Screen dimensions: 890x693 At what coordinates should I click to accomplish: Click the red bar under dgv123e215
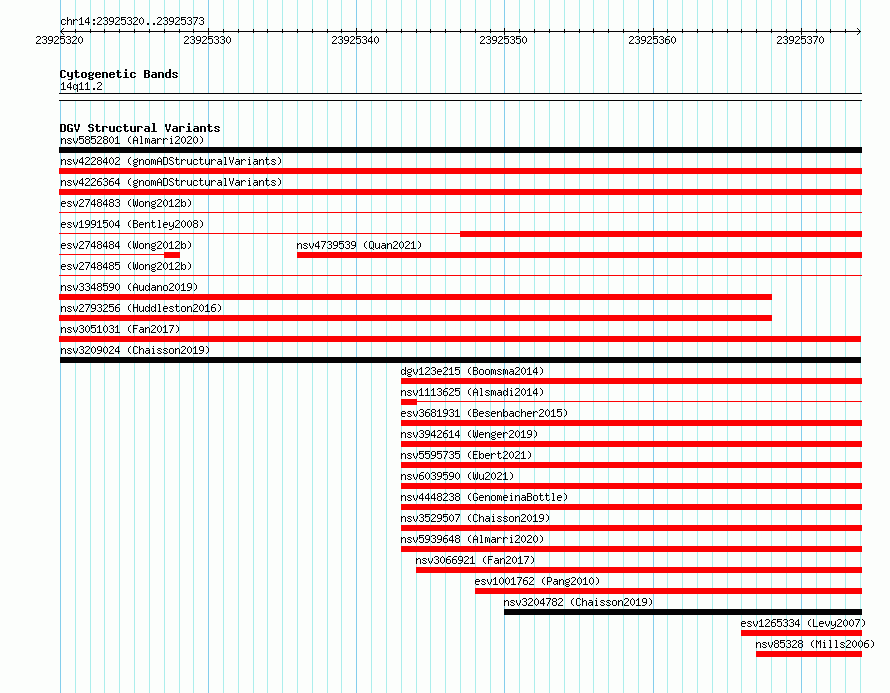point(631,381)
